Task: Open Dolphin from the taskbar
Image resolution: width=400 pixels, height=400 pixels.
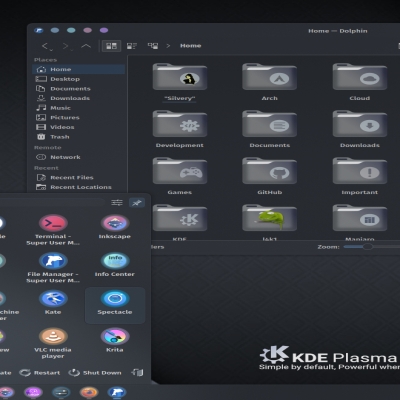Action: pos(117,392)
